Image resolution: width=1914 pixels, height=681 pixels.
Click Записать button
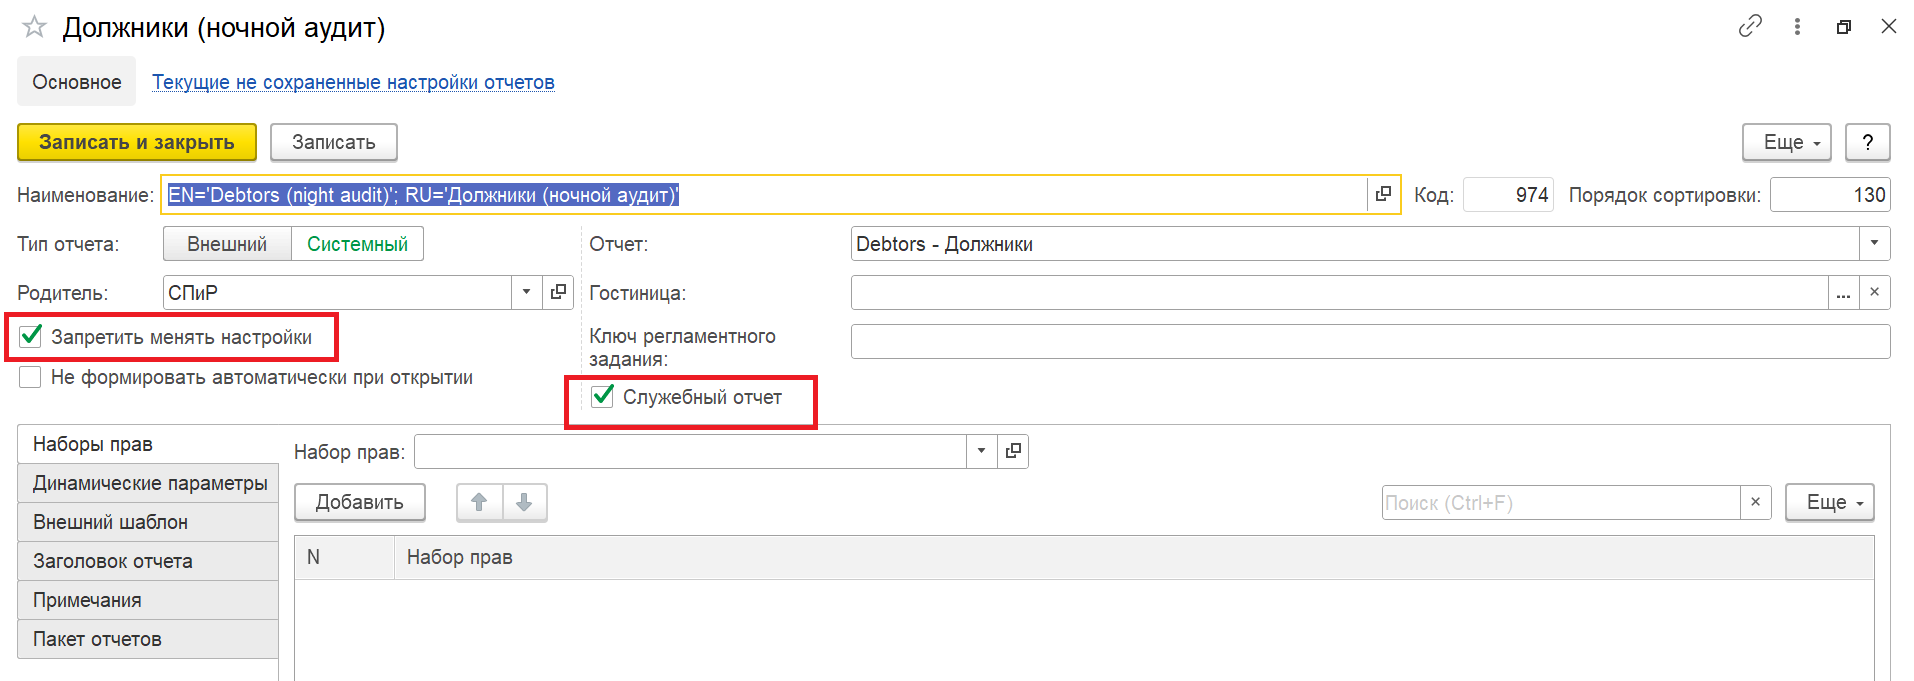334,142
